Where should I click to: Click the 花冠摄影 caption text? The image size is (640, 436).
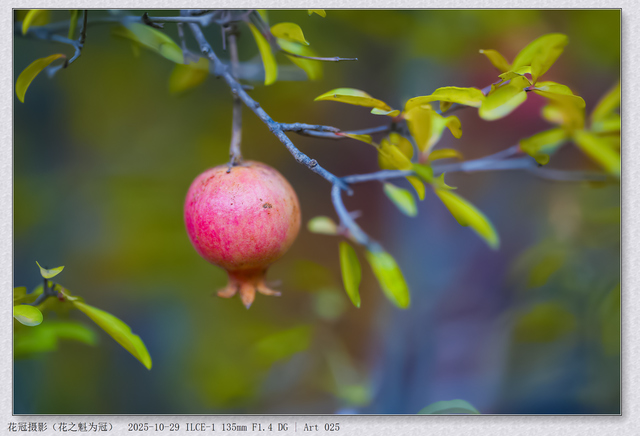coord(28,427)
